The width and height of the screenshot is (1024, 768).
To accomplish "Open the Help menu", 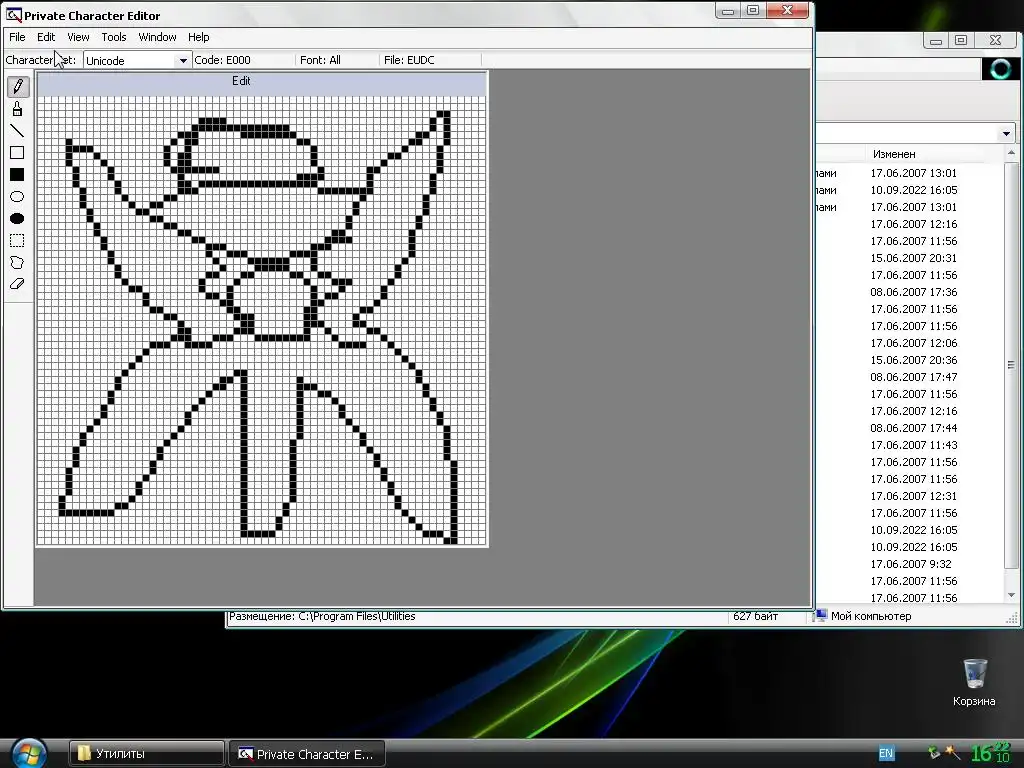I will (x=199, y=37).
